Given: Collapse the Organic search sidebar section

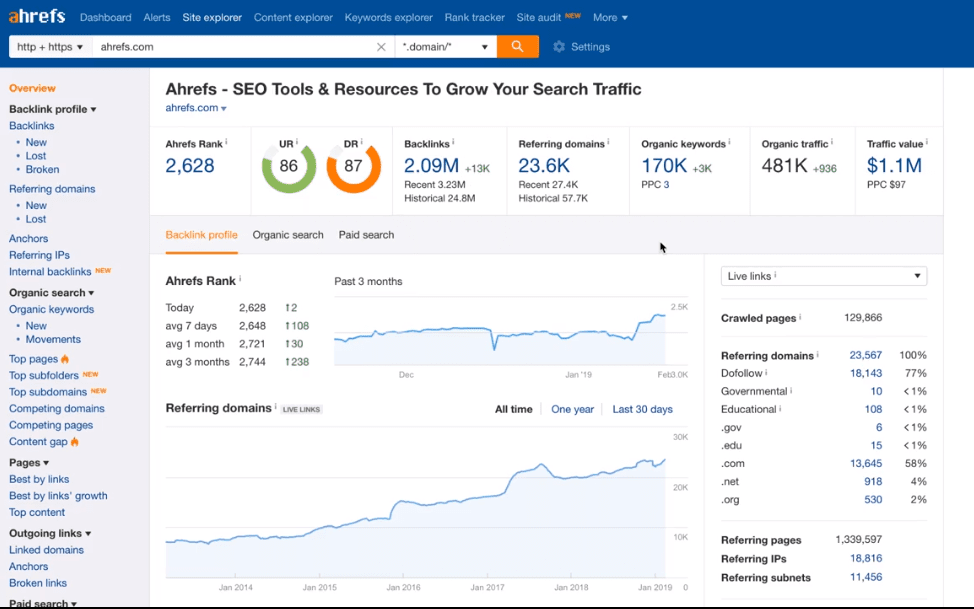Looking at the screenshot, I should point(52,293).
